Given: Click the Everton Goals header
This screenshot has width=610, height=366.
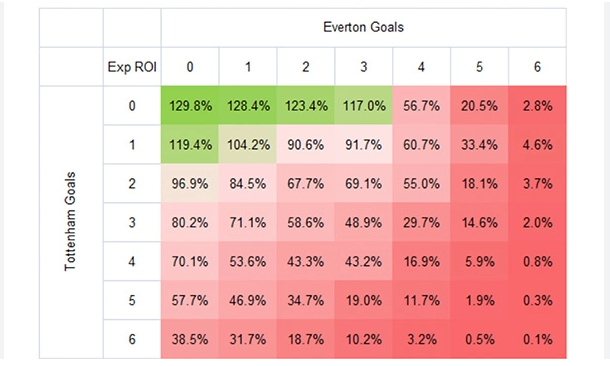Looking at the screenshot, I should (x=363, y=27).
